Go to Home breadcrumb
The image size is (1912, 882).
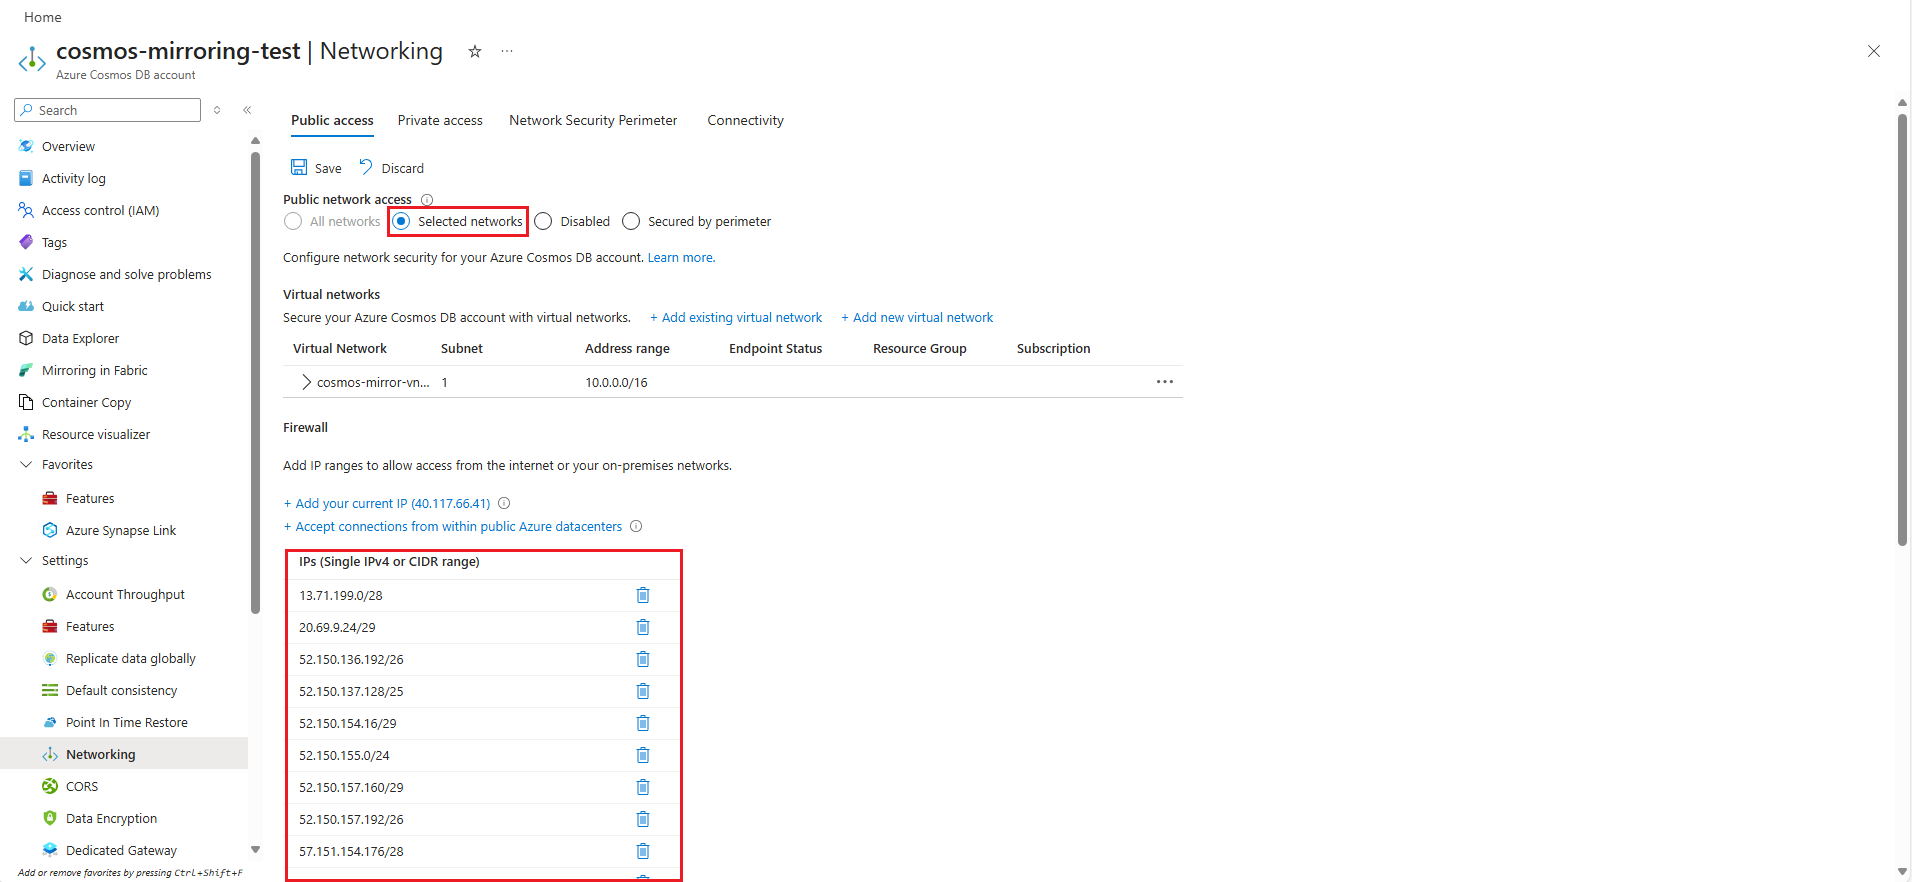43,17
